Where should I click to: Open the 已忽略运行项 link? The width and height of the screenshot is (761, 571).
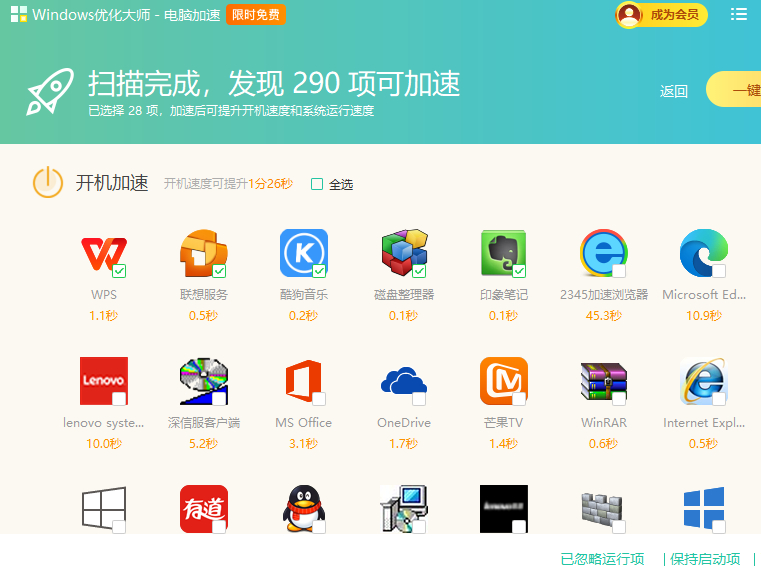(602, 559)
